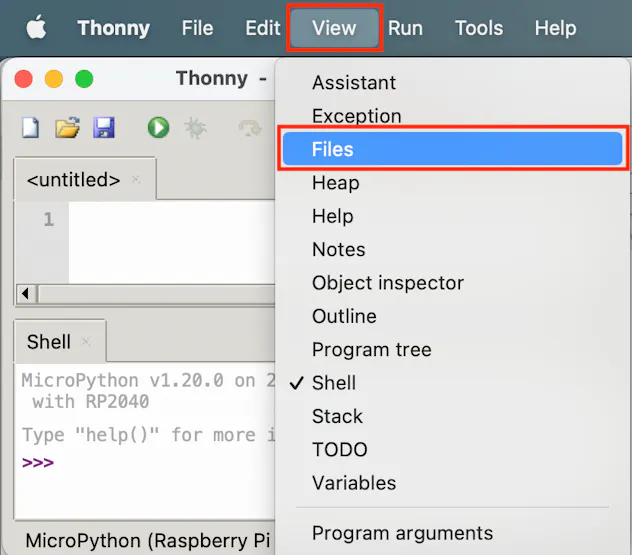Run current script with green play icon
The height and width of the screenshot is (555, 632).
click(x=158, y=128)
